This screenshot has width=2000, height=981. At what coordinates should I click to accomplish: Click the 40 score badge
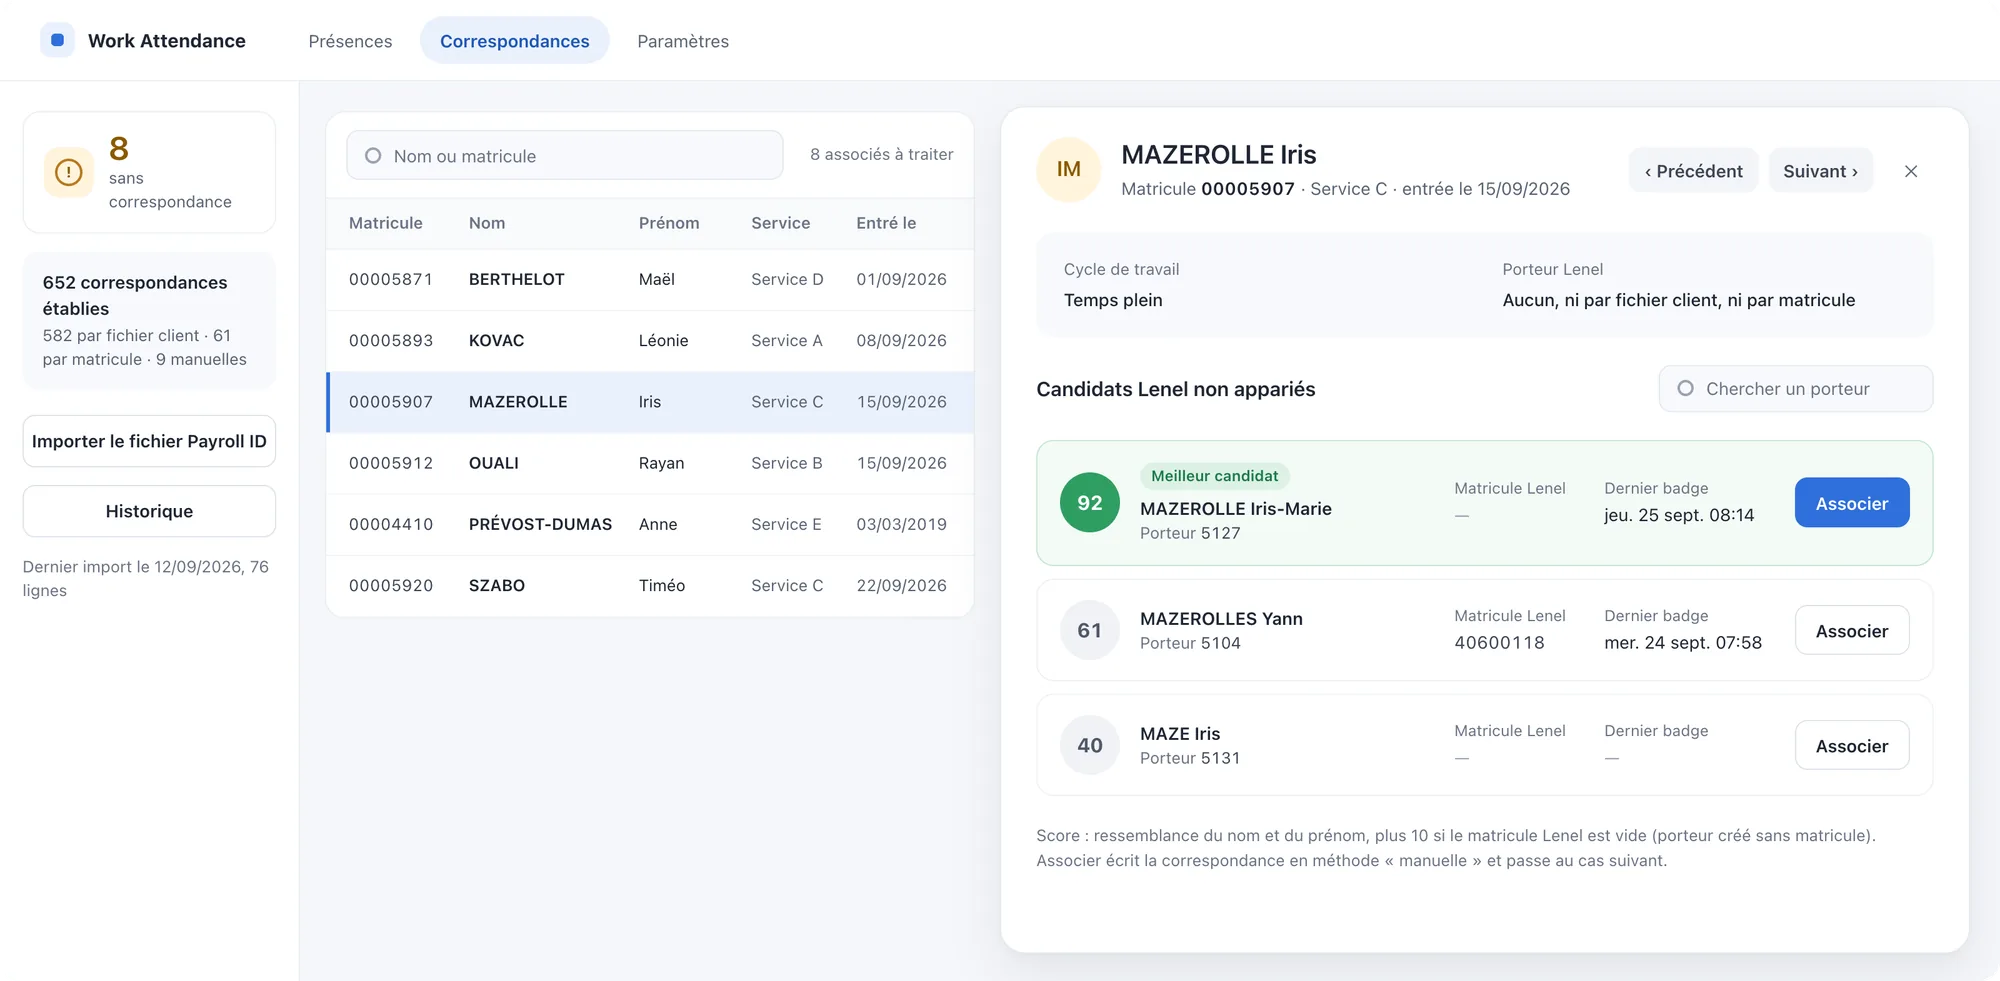click(1089, 745)
